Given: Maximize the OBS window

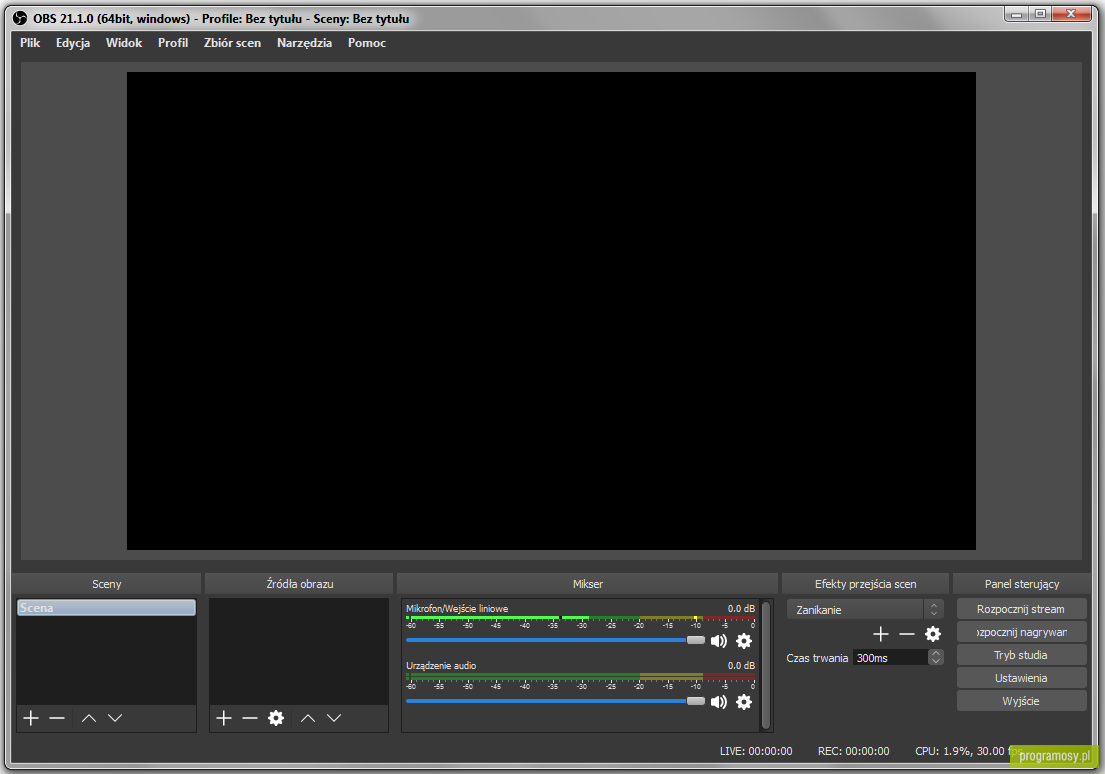Looking at the screenshot, I should tap(1041, 13).
